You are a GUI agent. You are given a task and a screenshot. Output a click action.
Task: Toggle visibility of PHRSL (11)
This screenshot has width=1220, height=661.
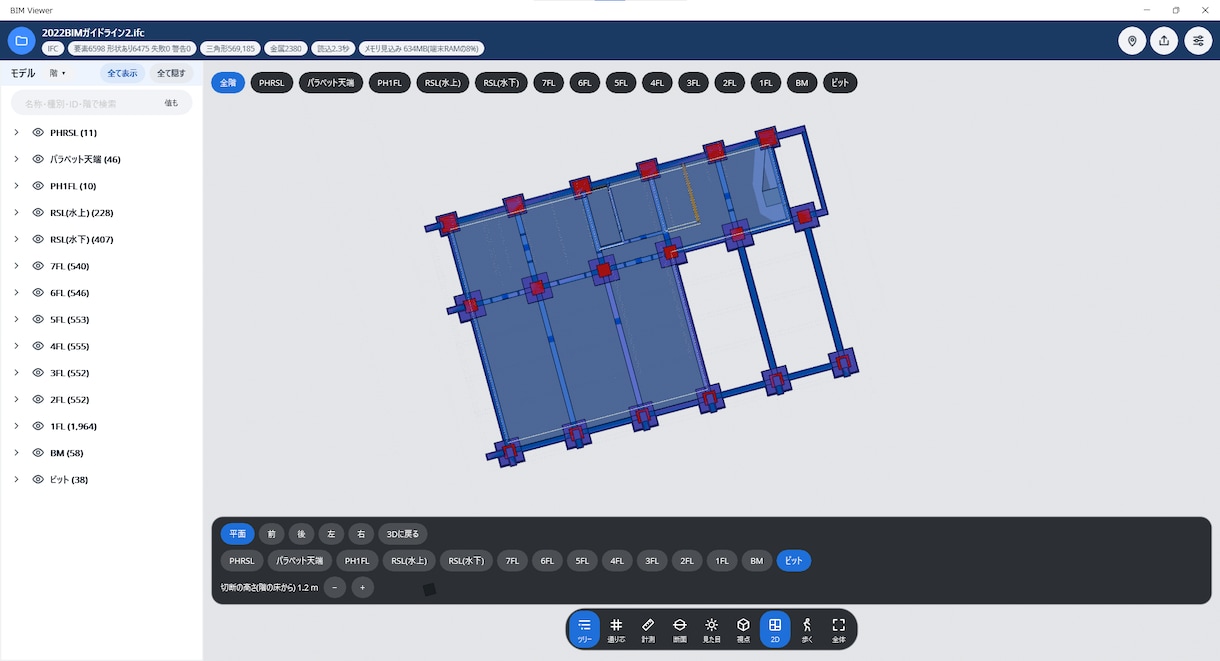click(x=38, y=132)
